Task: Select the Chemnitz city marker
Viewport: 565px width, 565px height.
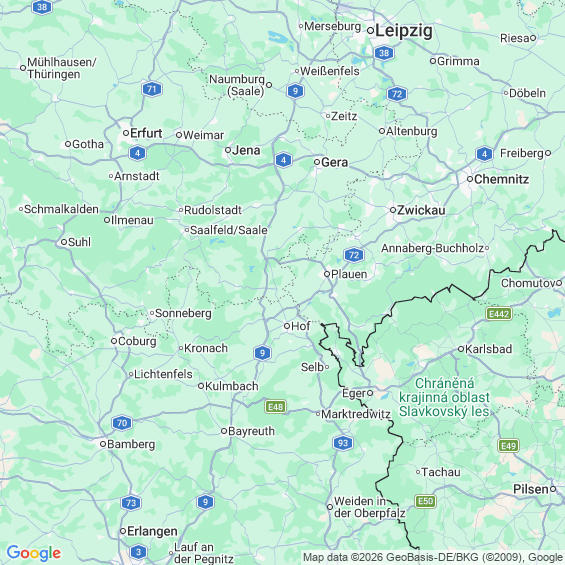Action: pyautogui.click(x=470, y=179)
